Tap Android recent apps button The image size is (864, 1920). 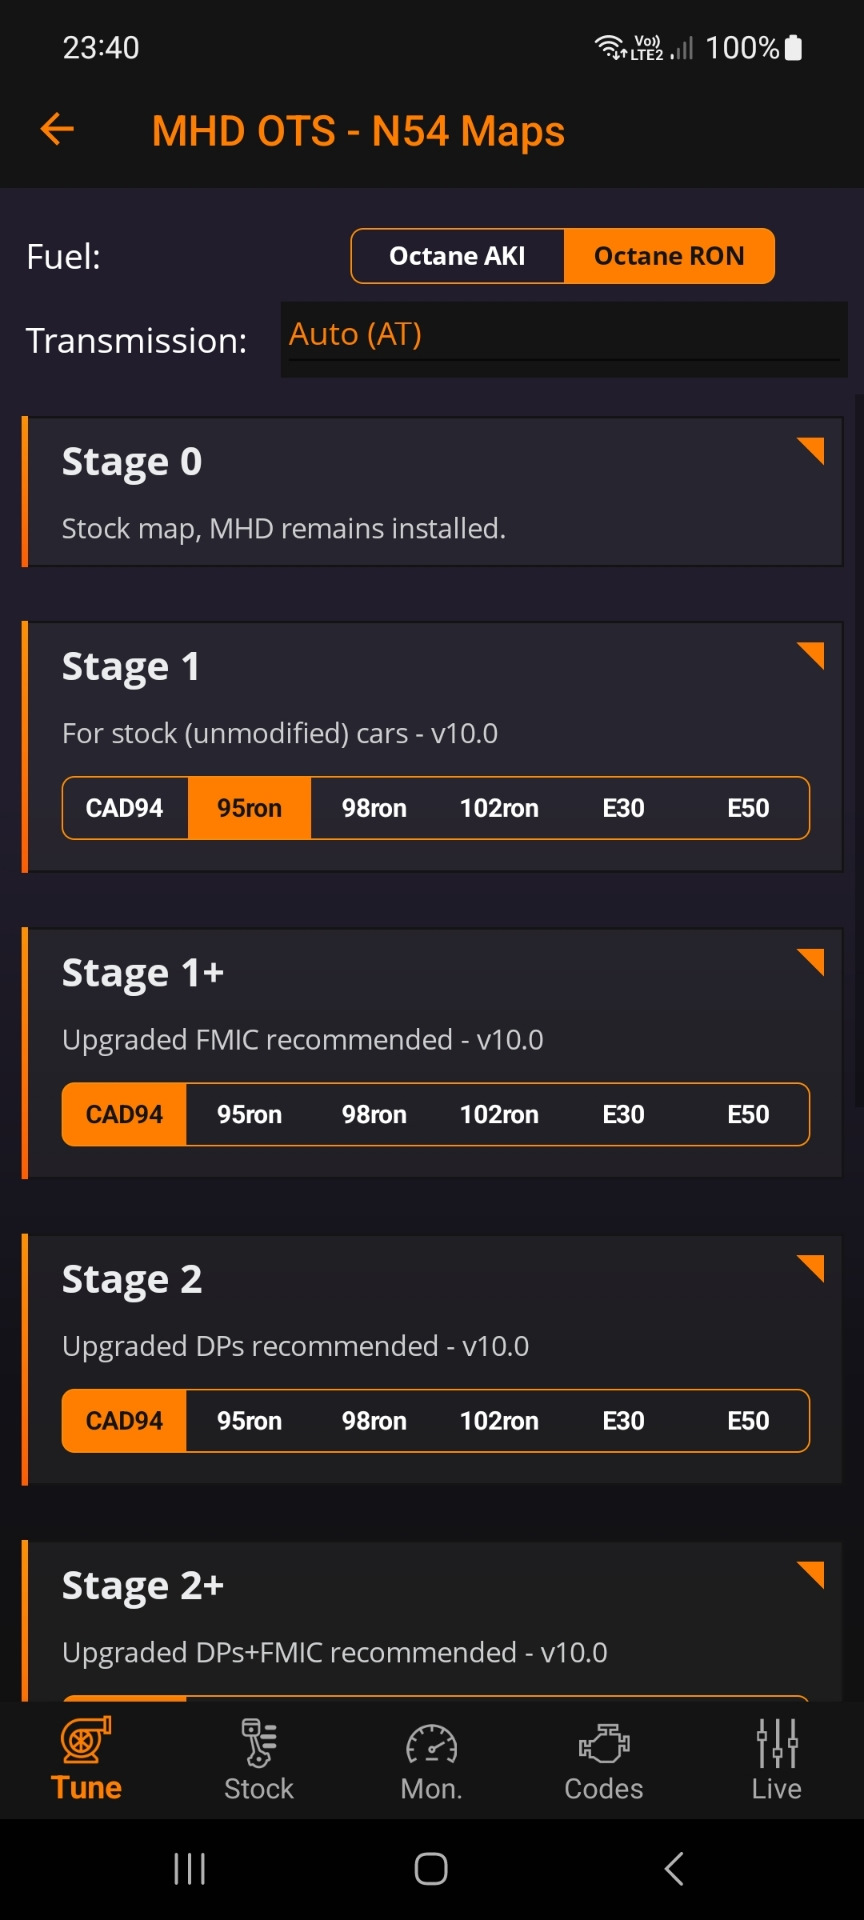pos(189,1868)
